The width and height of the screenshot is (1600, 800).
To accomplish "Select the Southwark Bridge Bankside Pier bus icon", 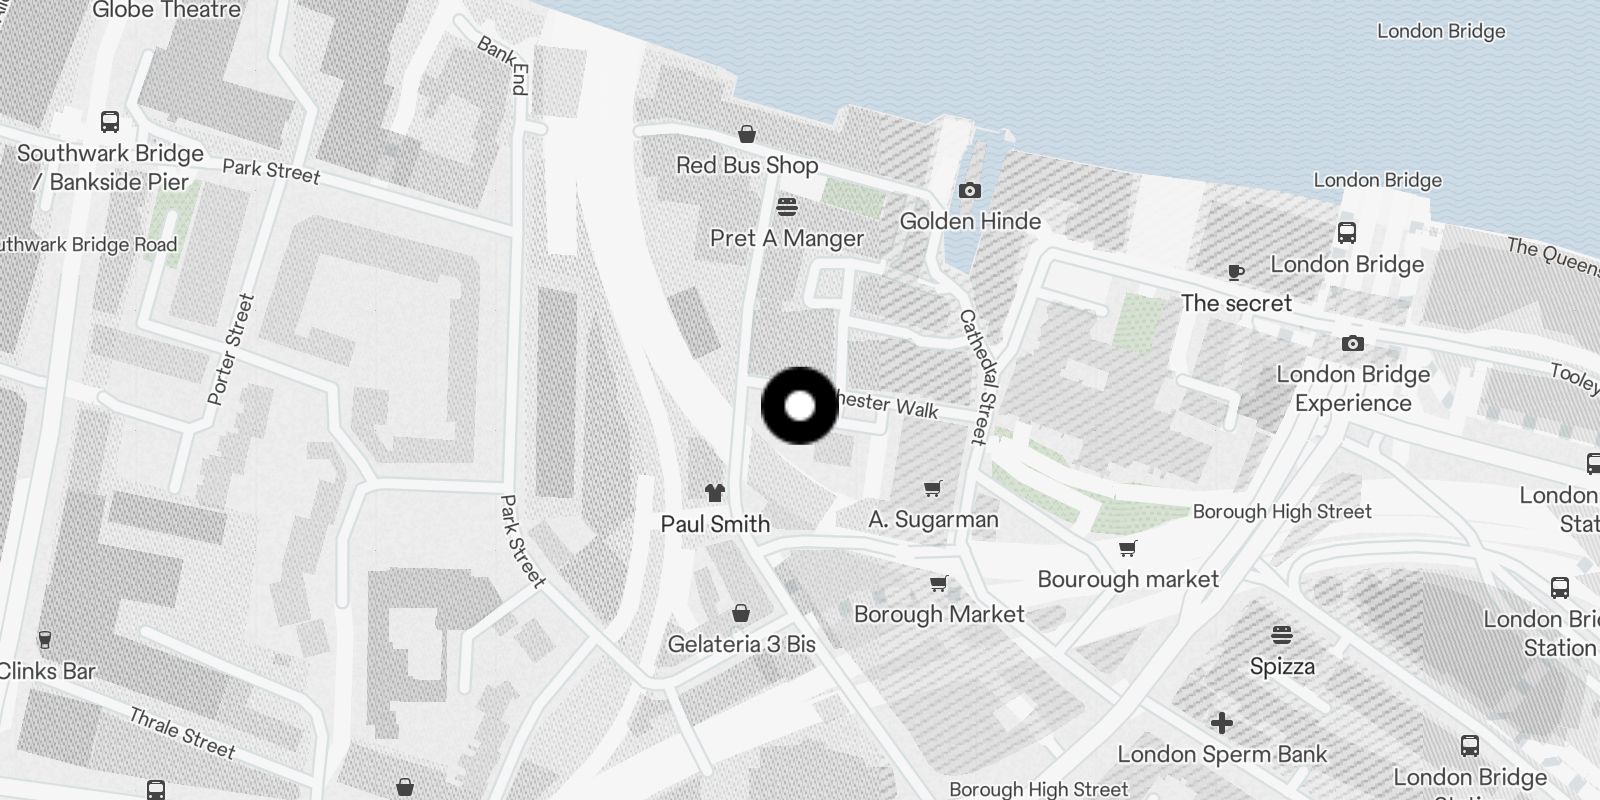I will tap(110, 122).
